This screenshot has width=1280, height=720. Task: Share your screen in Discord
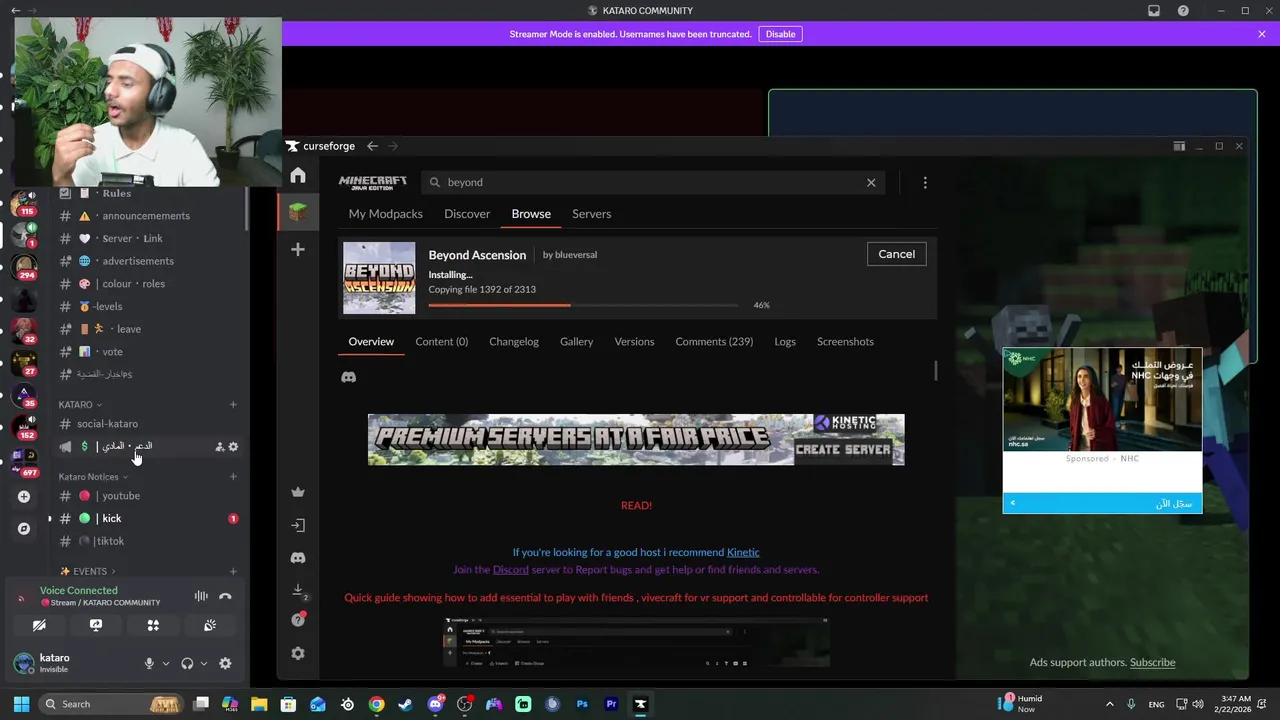point(96,625)
